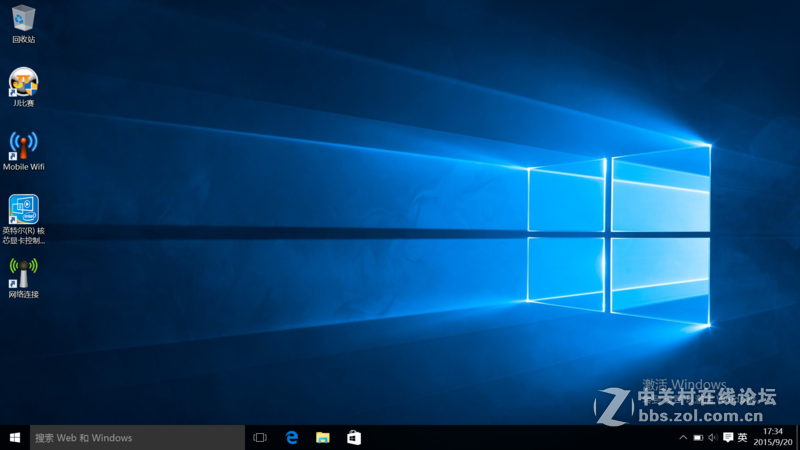The image size is (800, 450).
Task: Click the 回收站 label under Recycle Bin
Action: [23, 40]
